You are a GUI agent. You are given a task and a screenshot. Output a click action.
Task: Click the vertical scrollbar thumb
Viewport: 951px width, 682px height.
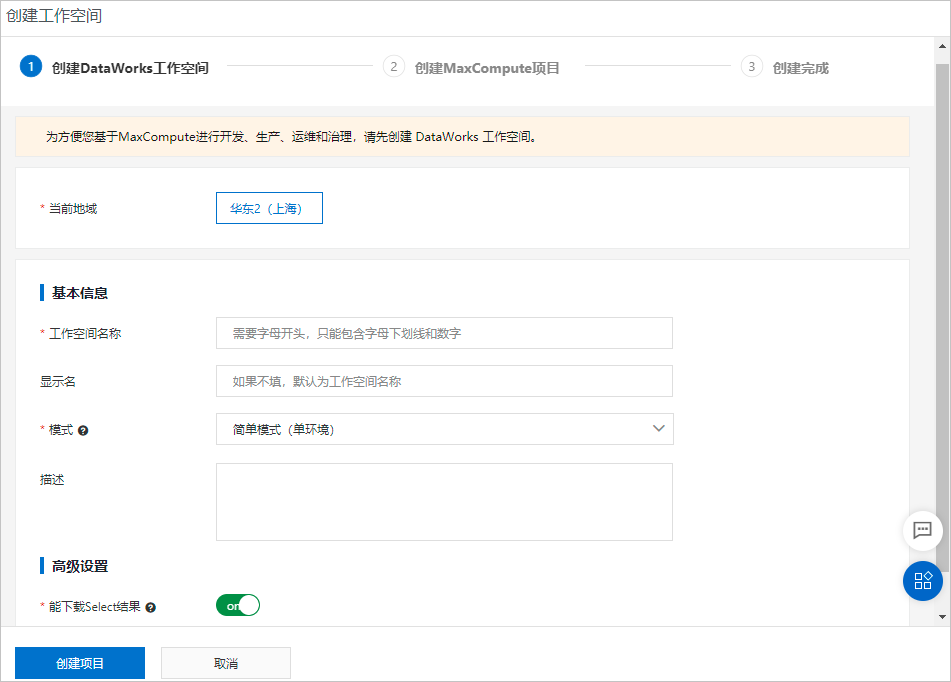pos(942,316)
